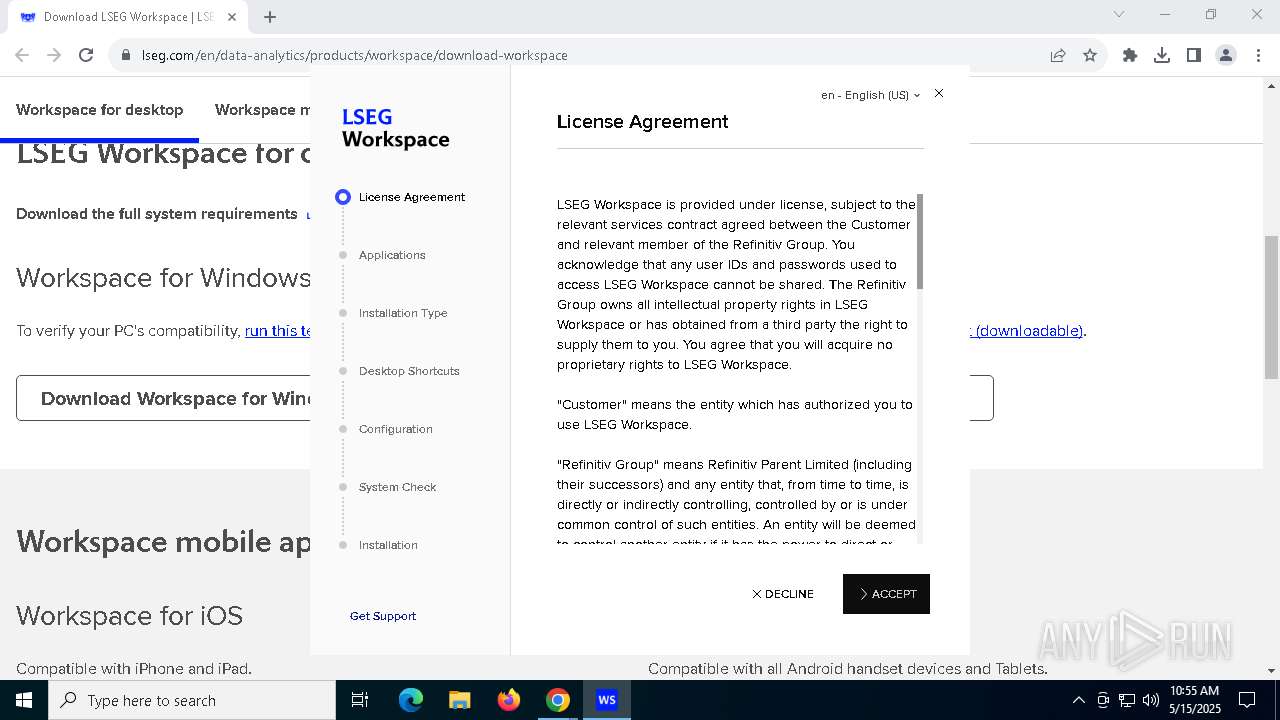1280x720 pixels.
Task: Click the Get Support link
Action: point(383,616)
